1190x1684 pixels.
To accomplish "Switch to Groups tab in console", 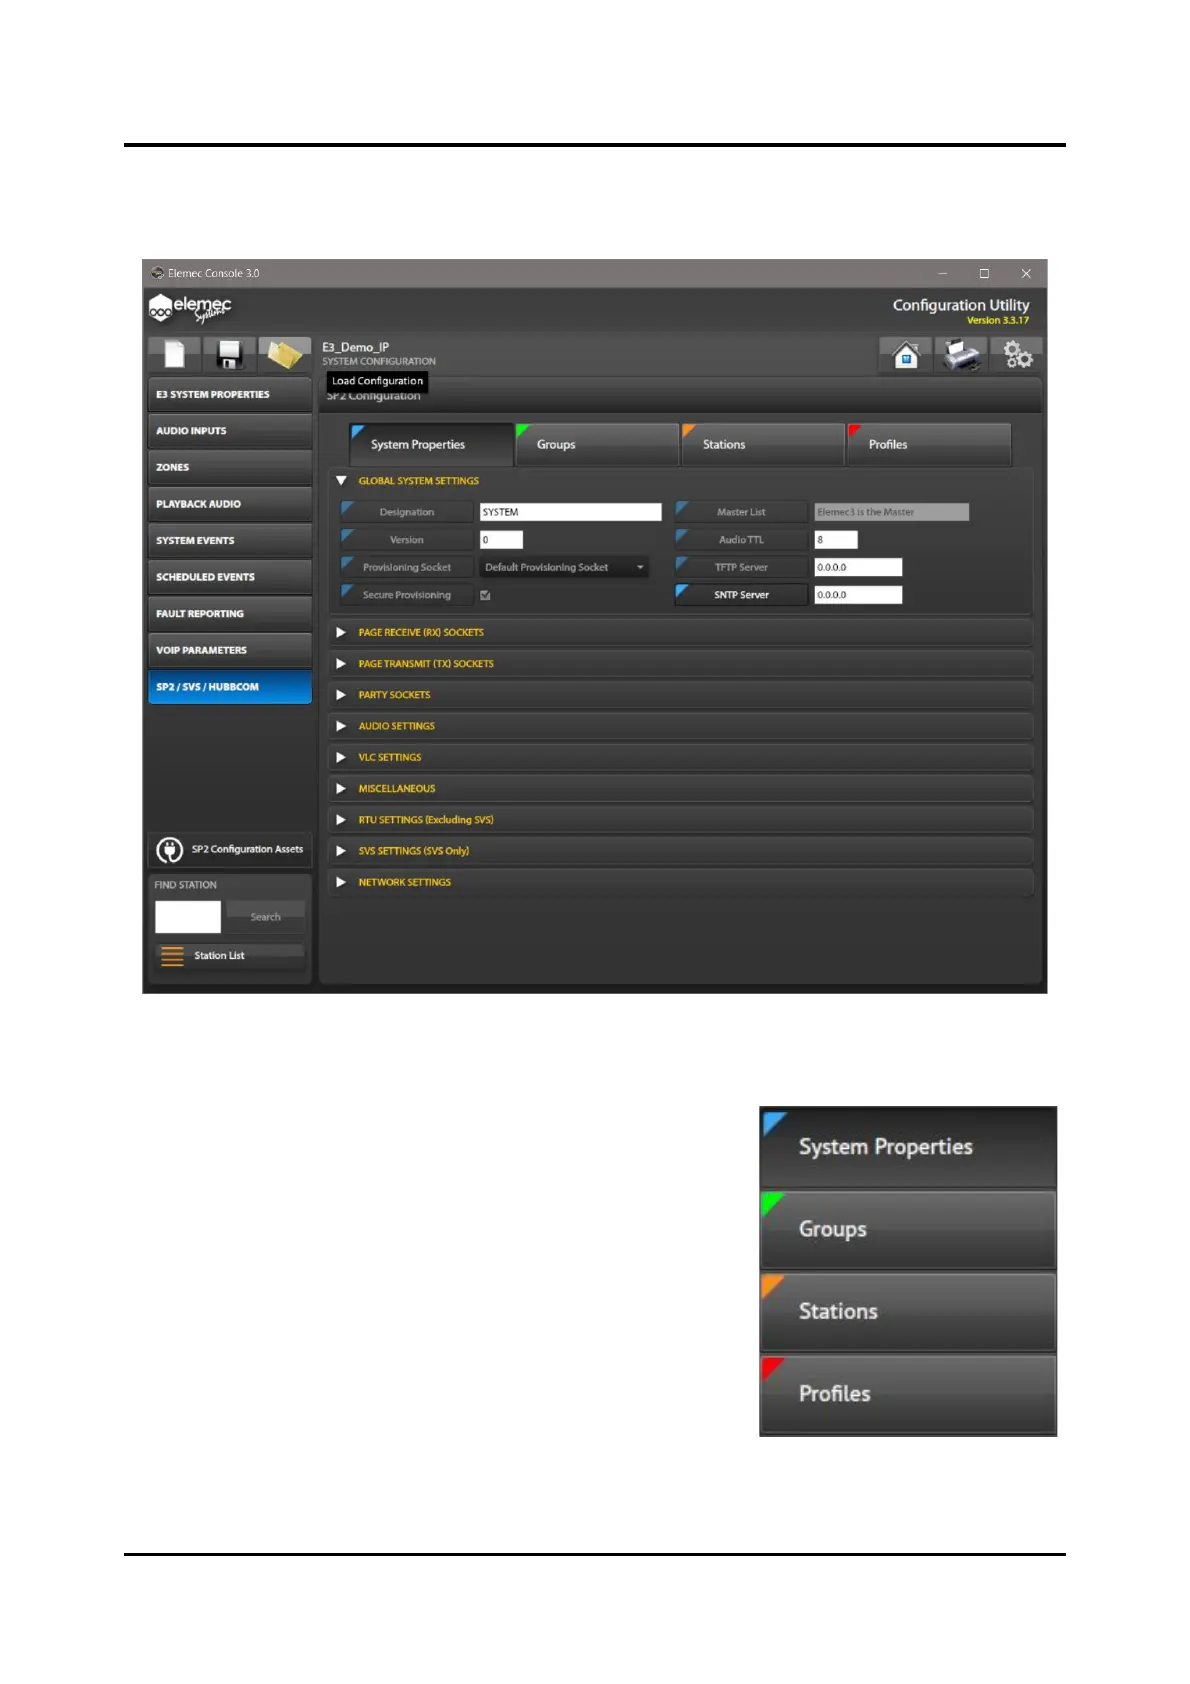I will pos(597,445).
